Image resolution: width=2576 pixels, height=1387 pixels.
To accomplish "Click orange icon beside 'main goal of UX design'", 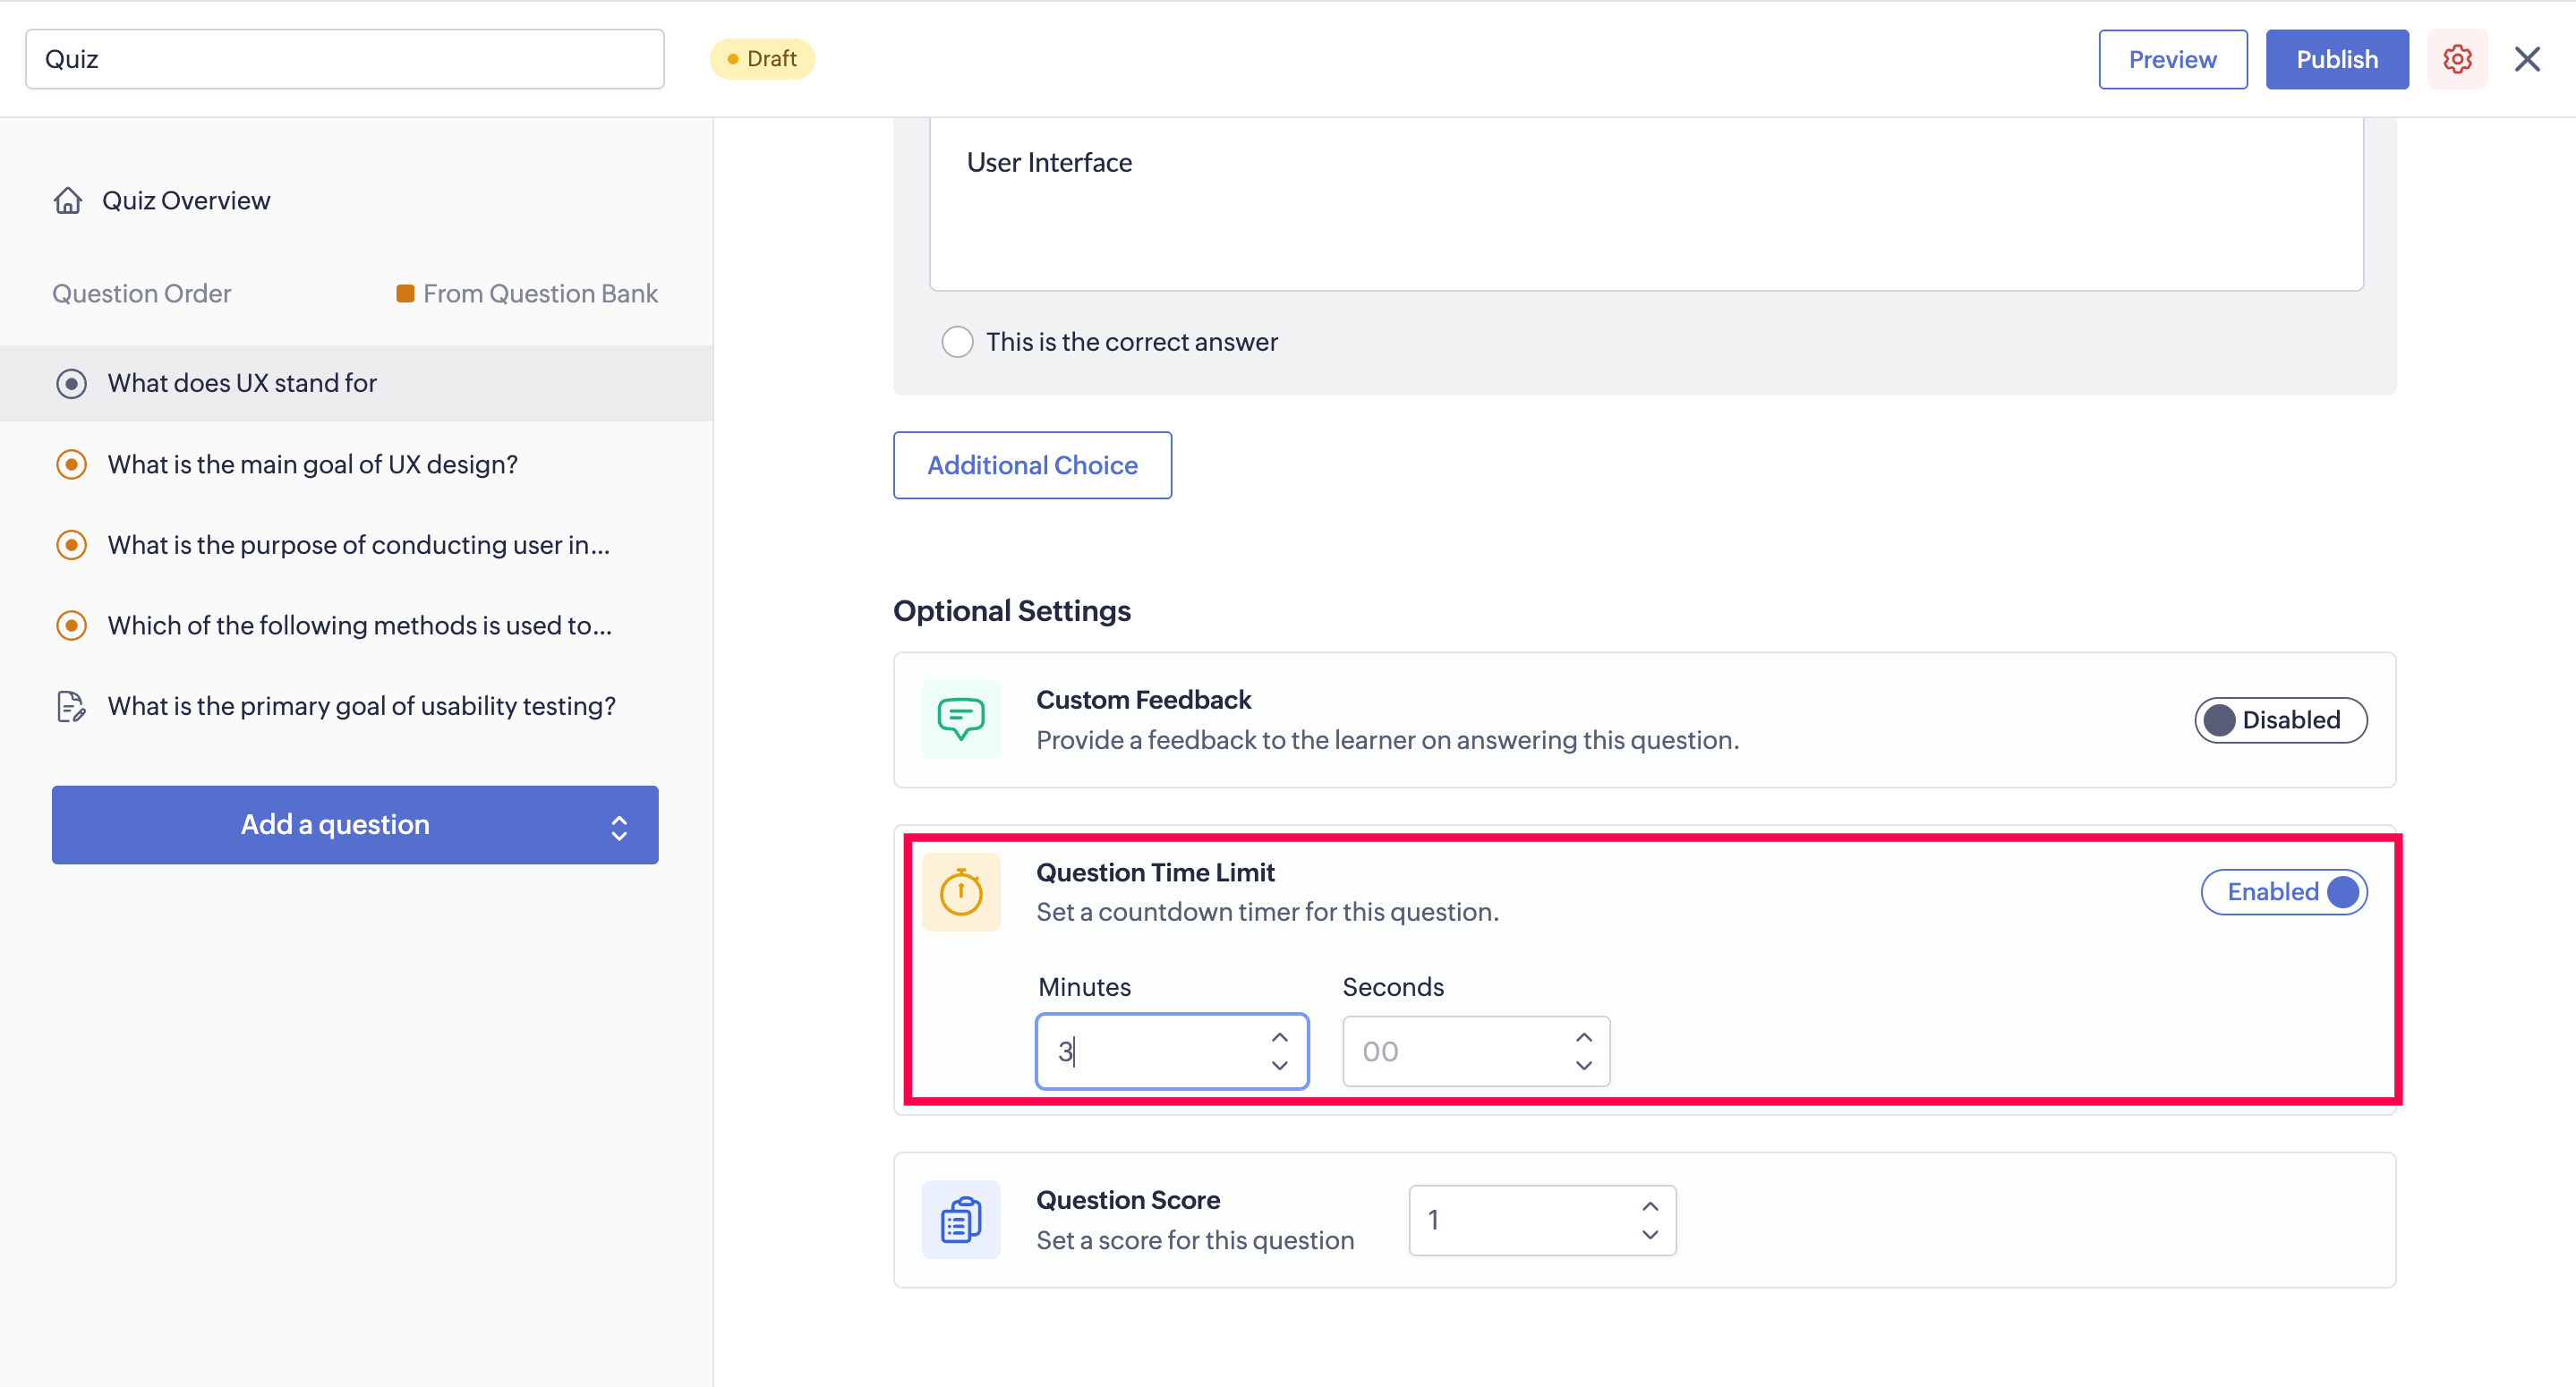I will point(71,464).
